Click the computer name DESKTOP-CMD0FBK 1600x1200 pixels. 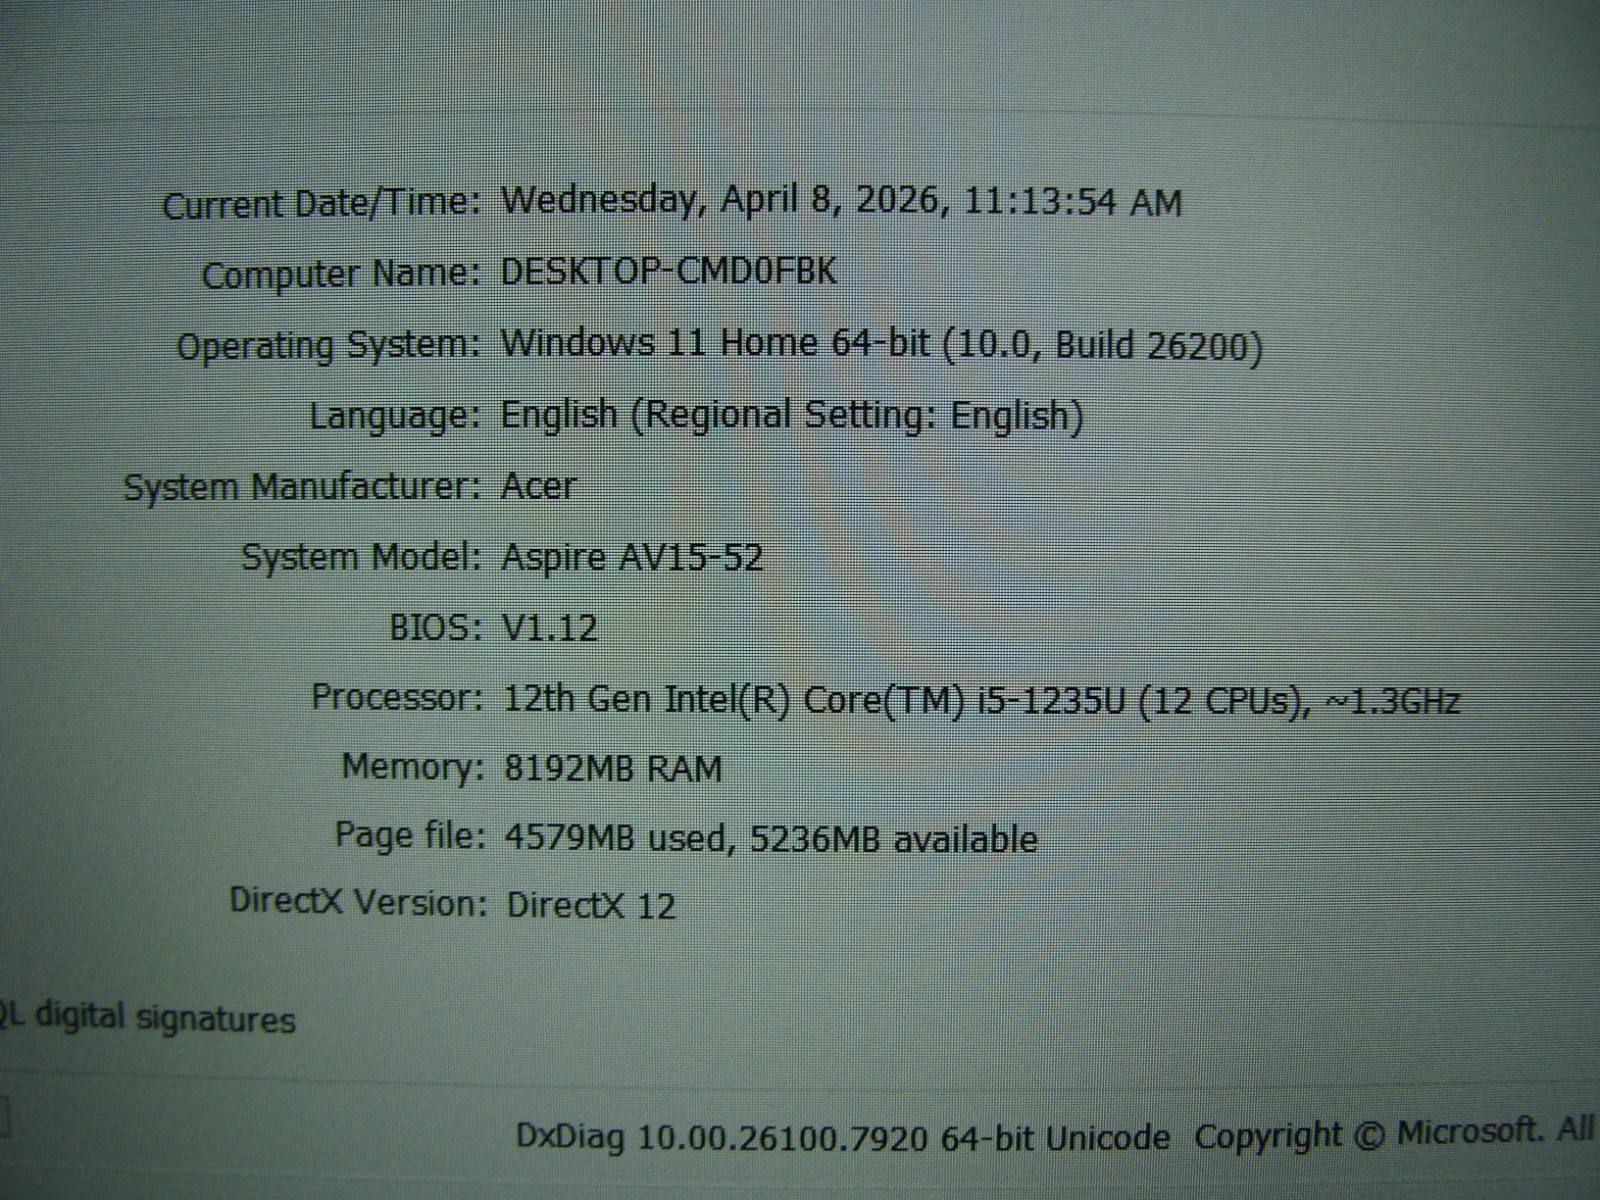click(668, 272)
